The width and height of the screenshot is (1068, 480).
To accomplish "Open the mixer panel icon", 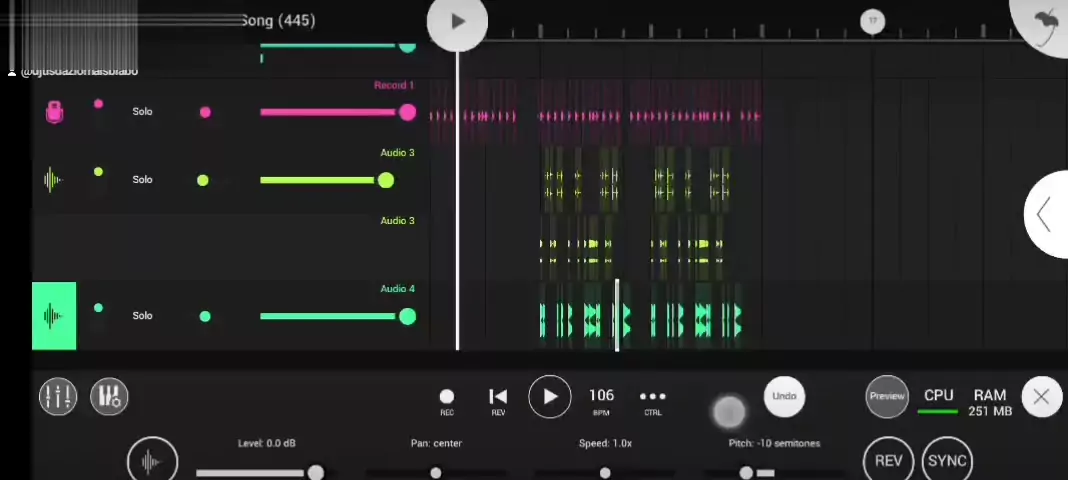I will (x=58, y=397).
